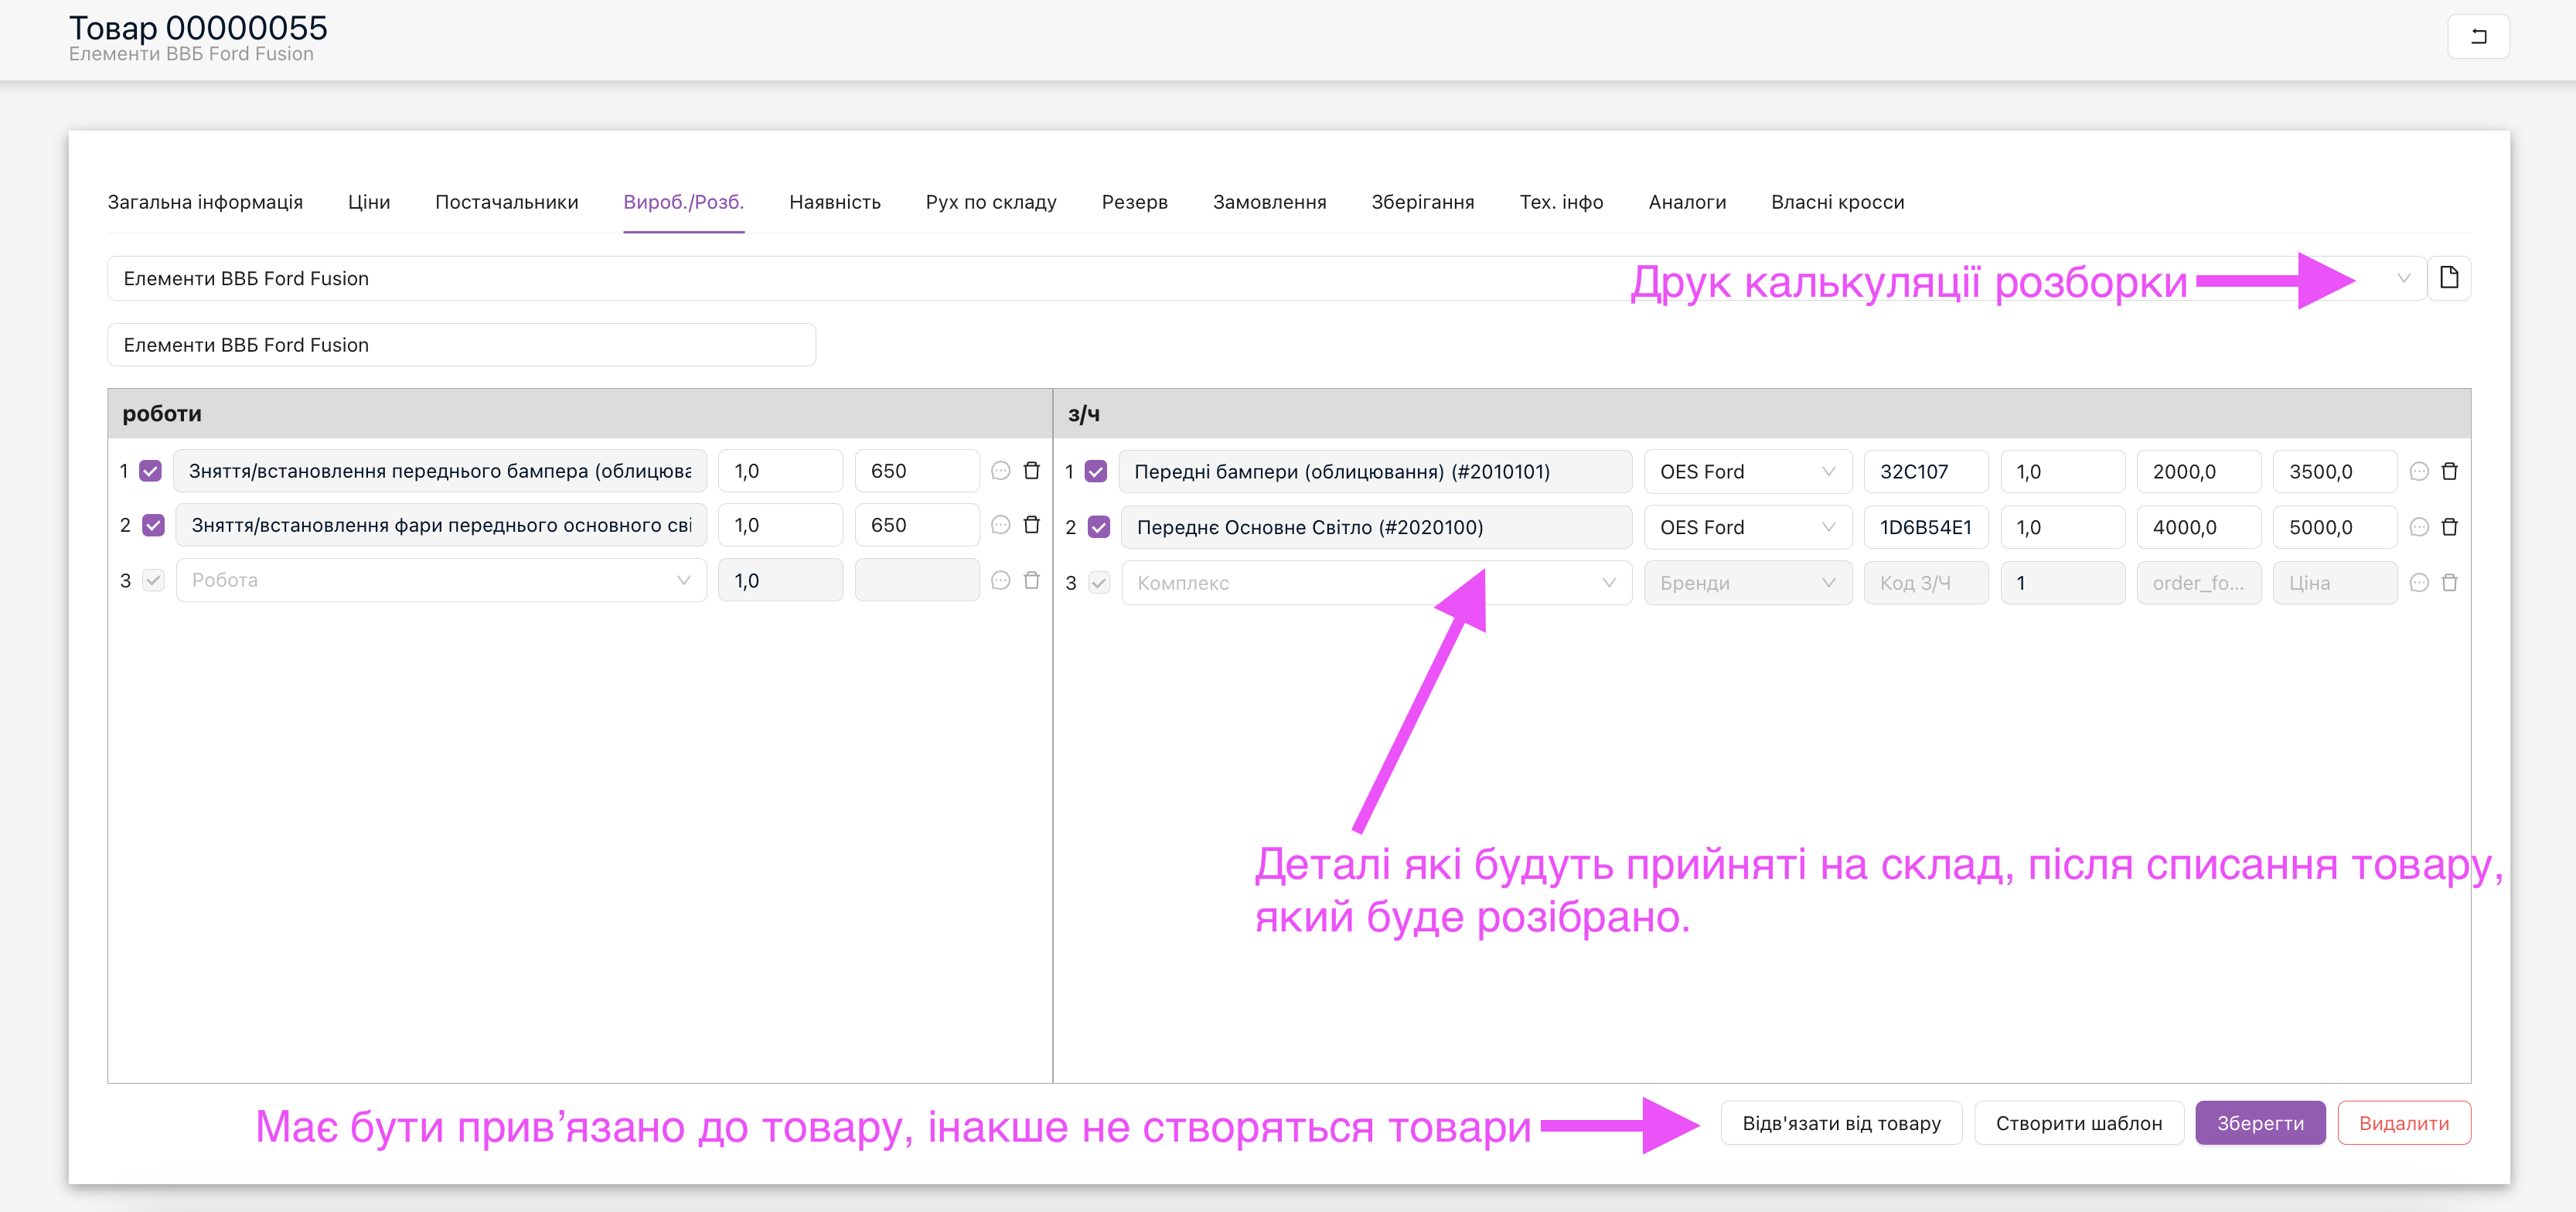Image resolution: width=2576 pixels, height=1212 pixels.
Task: Delete the Переднє Основне Світло part row
Action: click(2449, 527)
